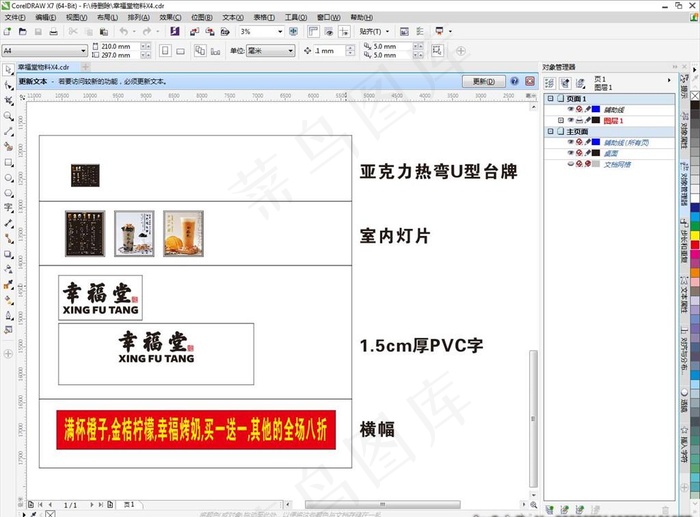The width and height of the screenshot is (700, 517).
Task: Pick the no-fill X swatch in palette
Action: point(695,95)
